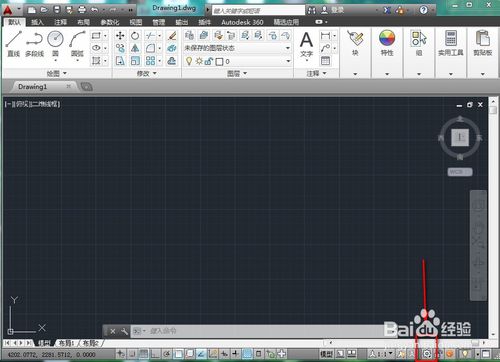The height and width of the screenshot is (362, 500).
Task: Open the Layer Properties manager icon
Action: 189,35
